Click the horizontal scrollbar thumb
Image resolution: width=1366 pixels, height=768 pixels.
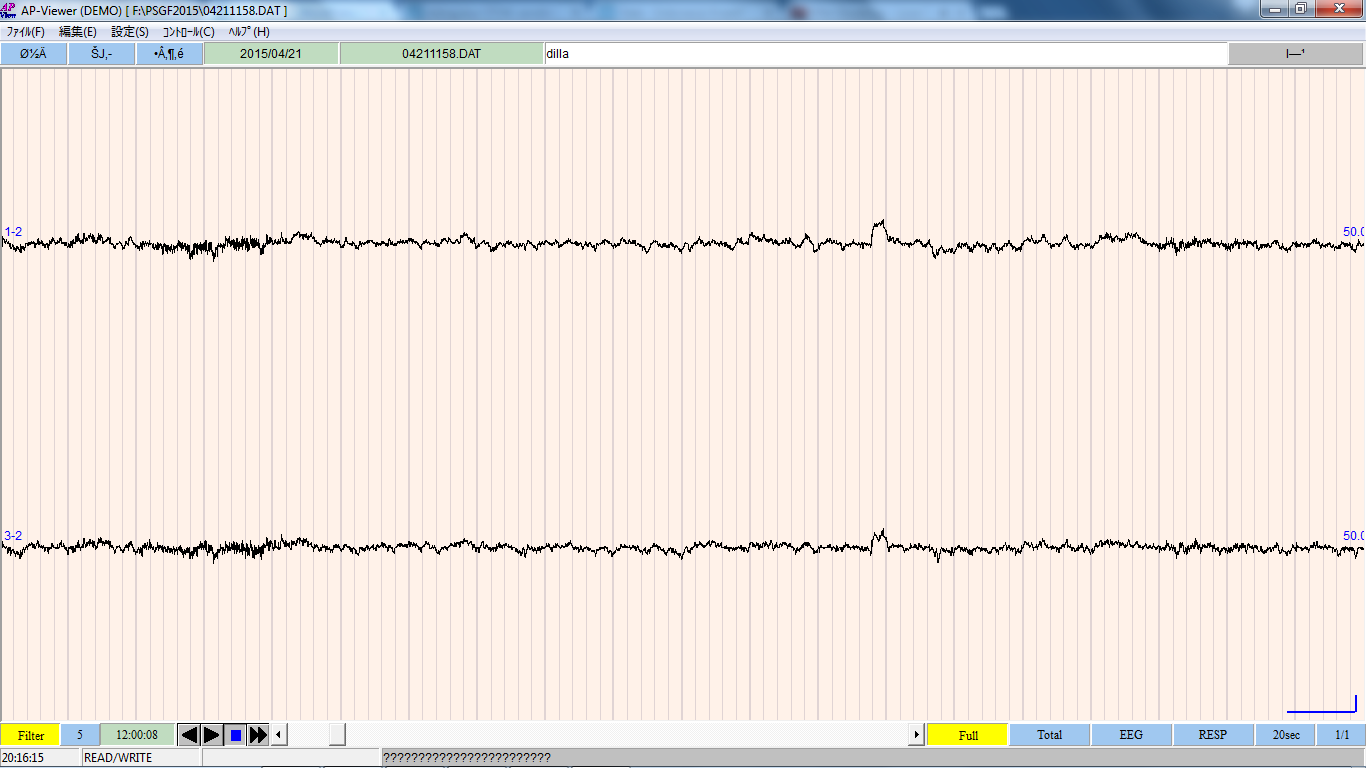(x=337, y=735)
